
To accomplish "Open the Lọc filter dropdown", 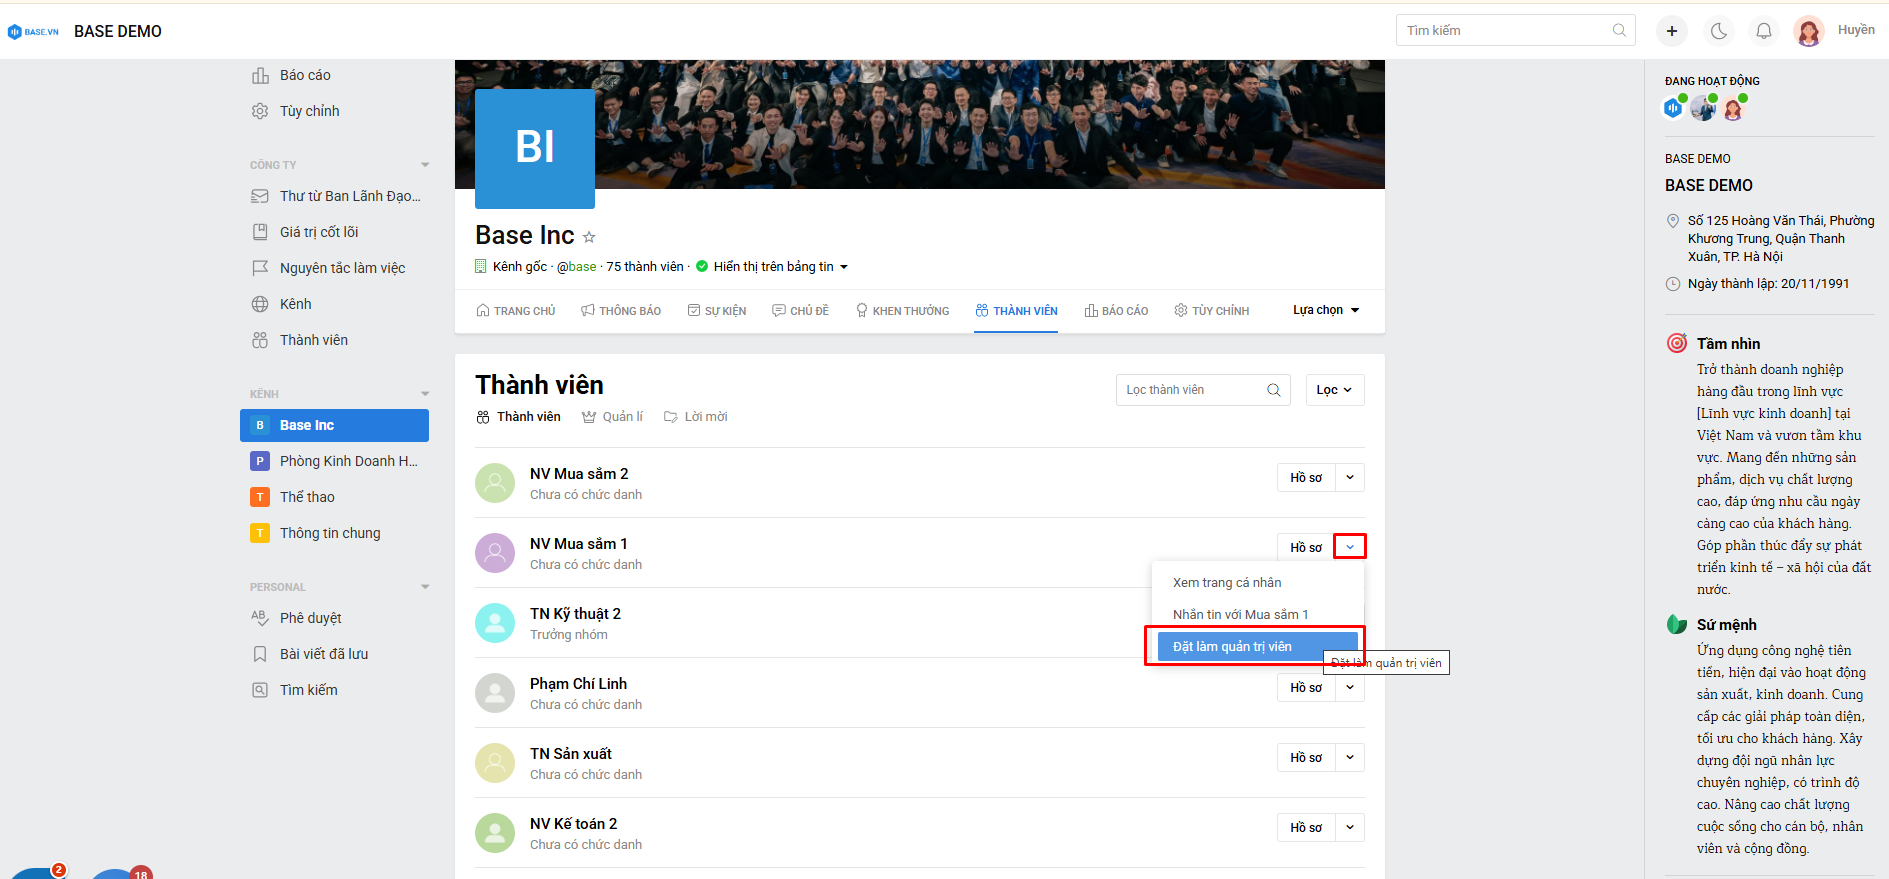I will pyautogui.click(x=1335, y=390).
